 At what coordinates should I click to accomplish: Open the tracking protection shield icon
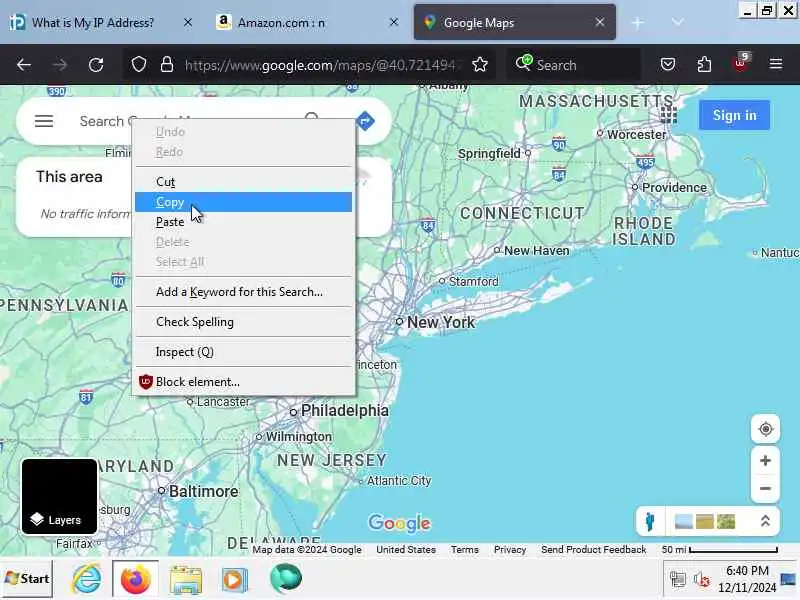point(139,65)
